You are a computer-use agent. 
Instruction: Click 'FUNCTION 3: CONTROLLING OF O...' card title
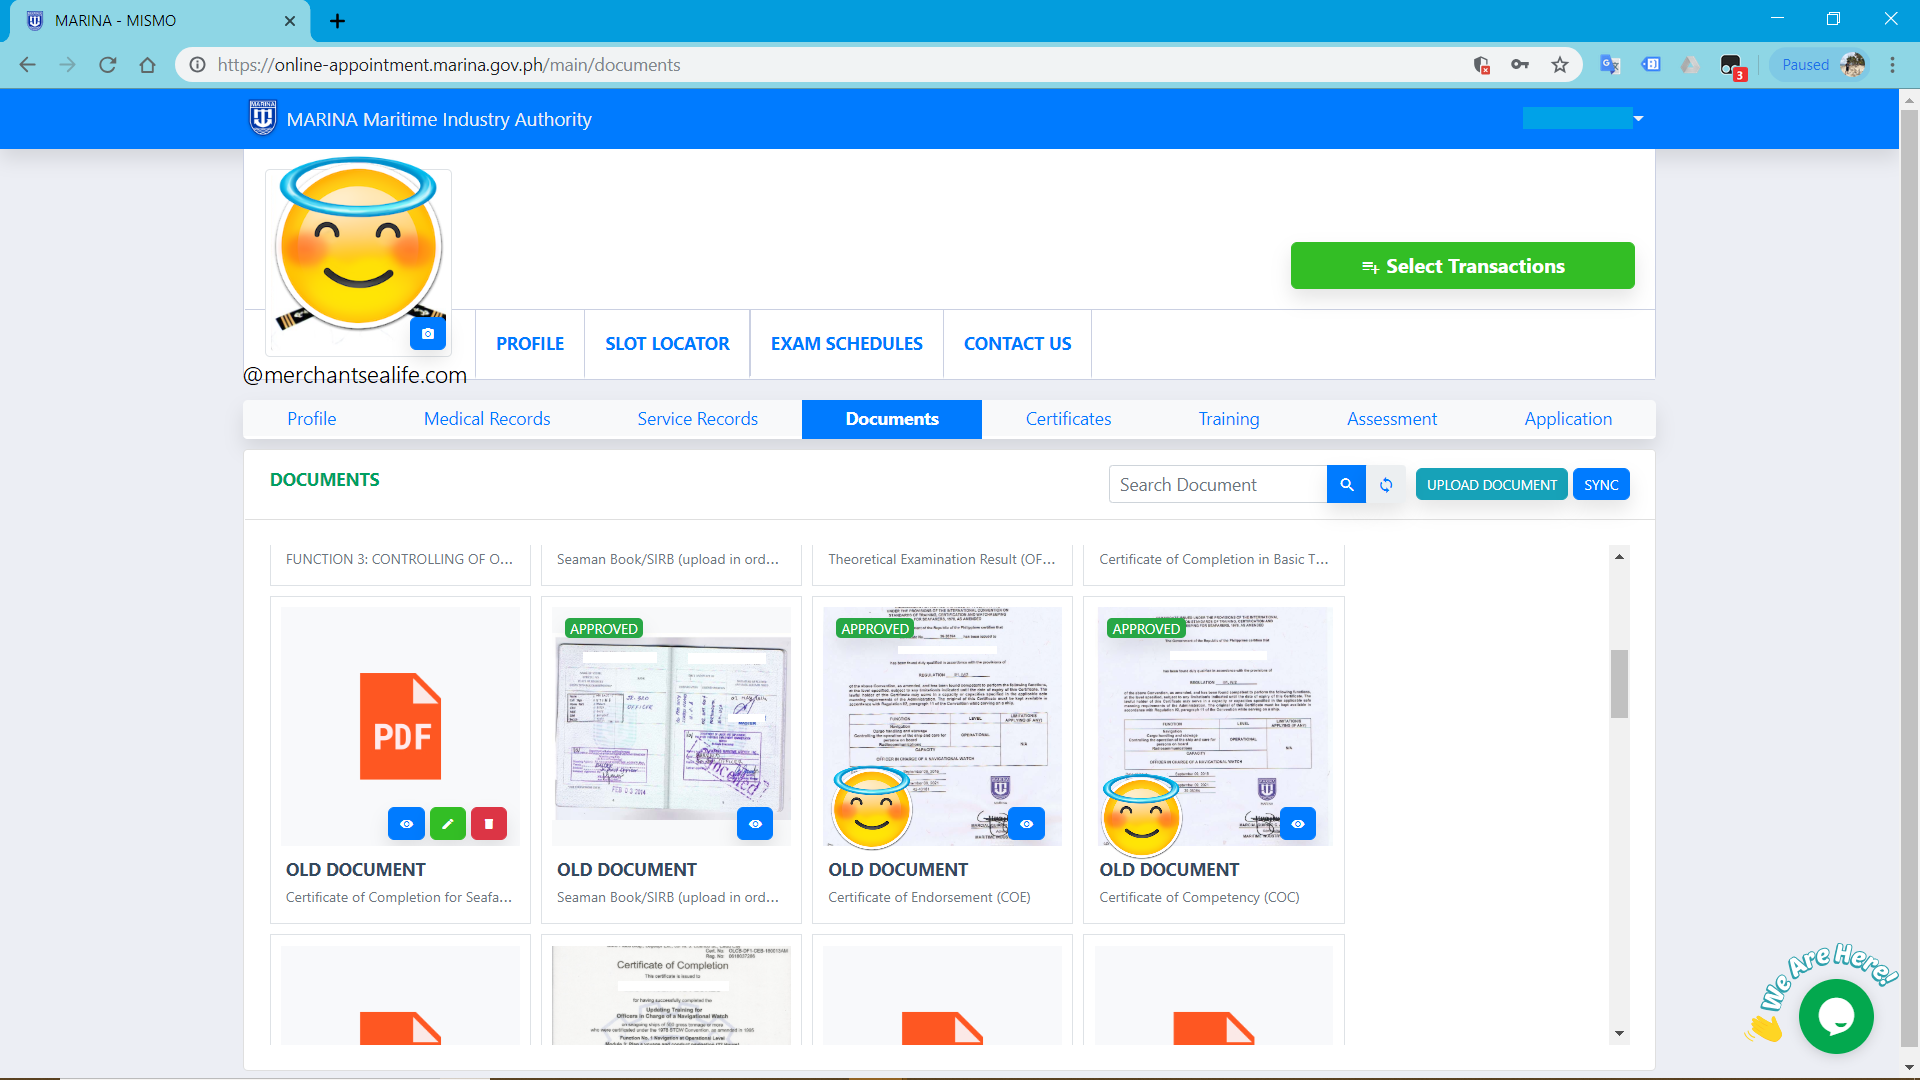399,559
